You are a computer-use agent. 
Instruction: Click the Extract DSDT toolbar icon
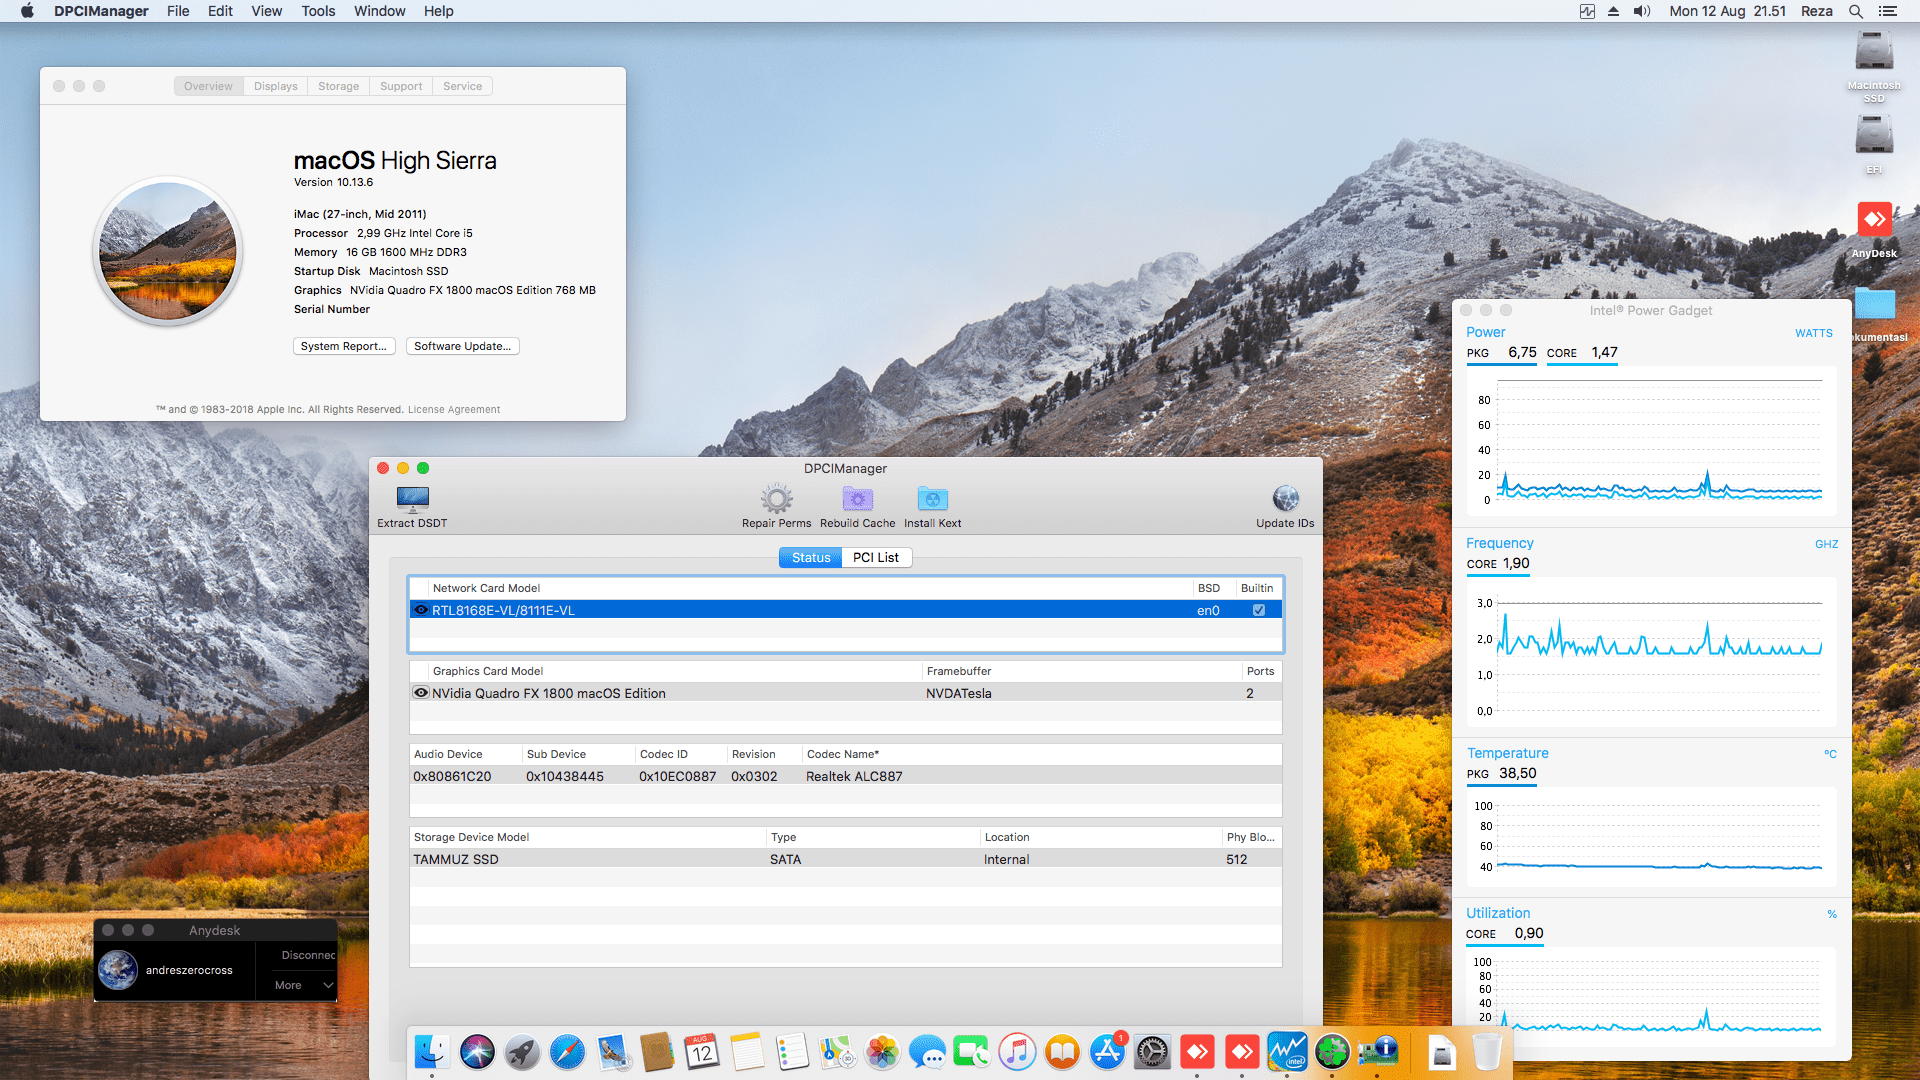point(412,499)
